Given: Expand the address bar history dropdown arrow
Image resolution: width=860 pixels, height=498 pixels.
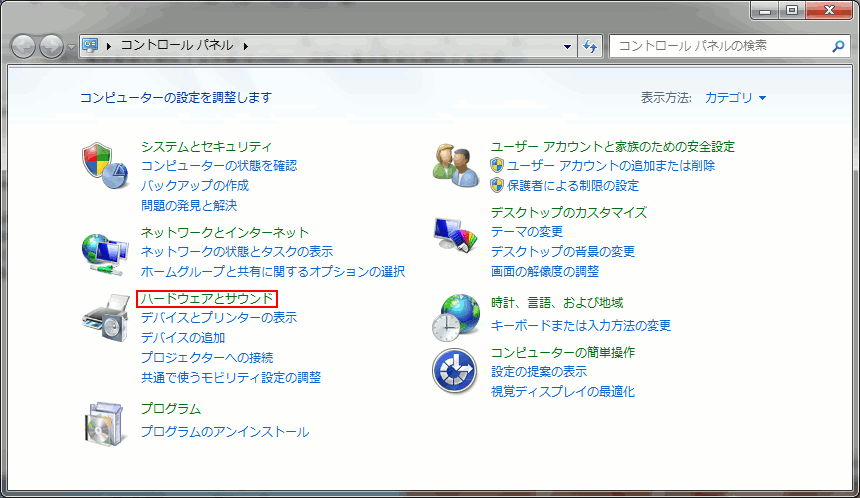Looking at the screenshot, I should point(567,46).
